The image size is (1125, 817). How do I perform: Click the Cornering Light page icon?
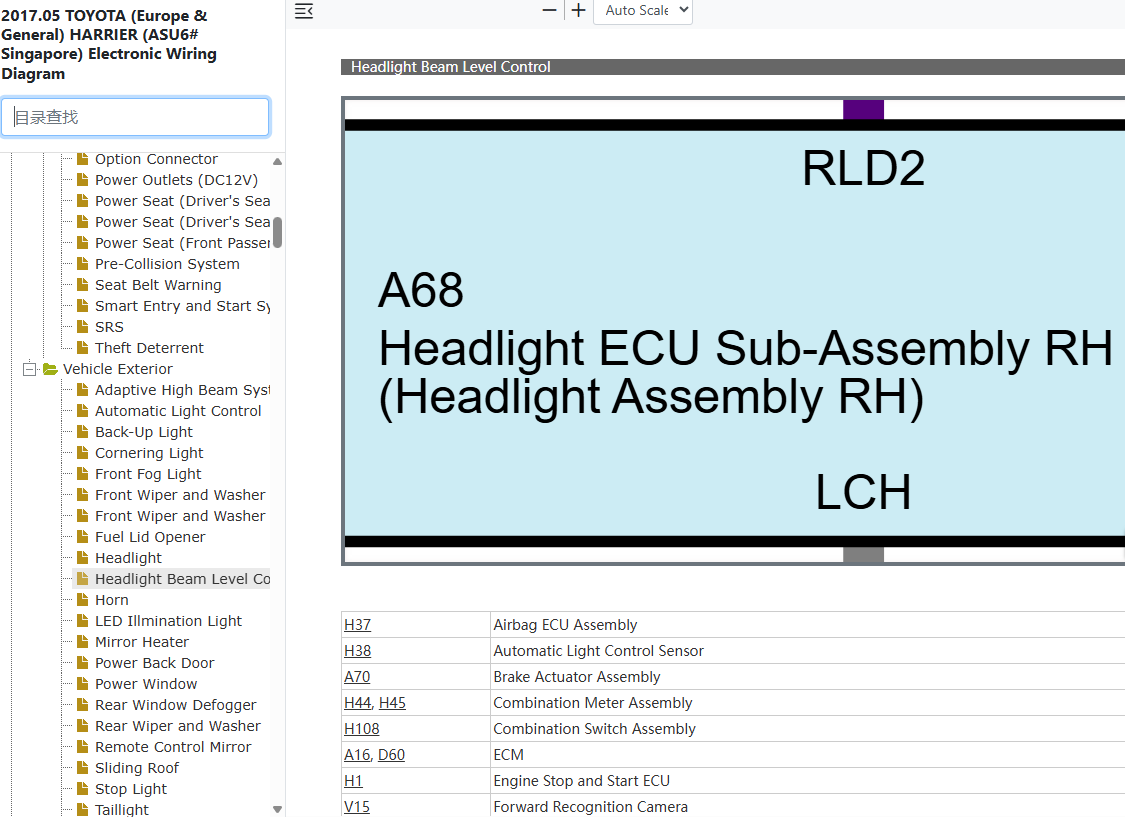[83, 453]
